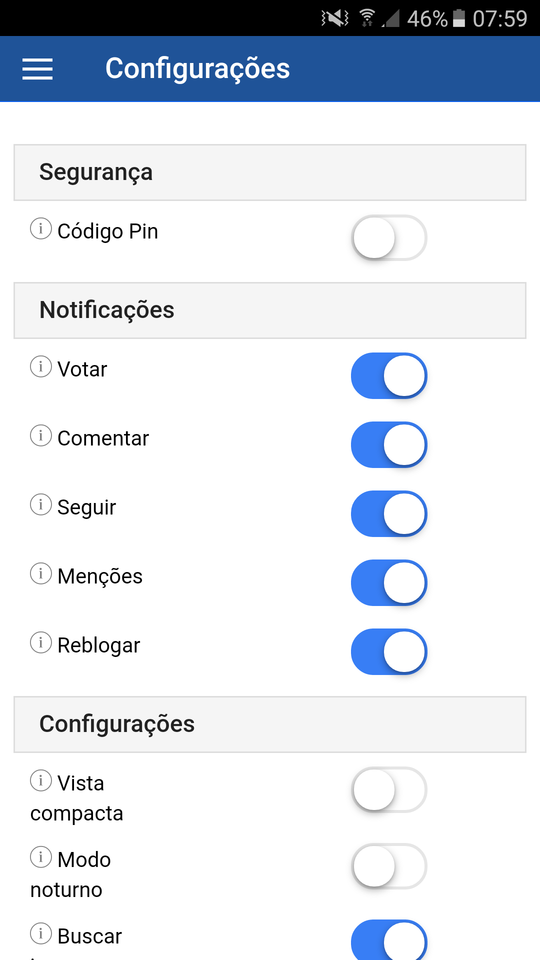Tap info icon beside Menções
The image size is (540, 960).
(41, 574)
